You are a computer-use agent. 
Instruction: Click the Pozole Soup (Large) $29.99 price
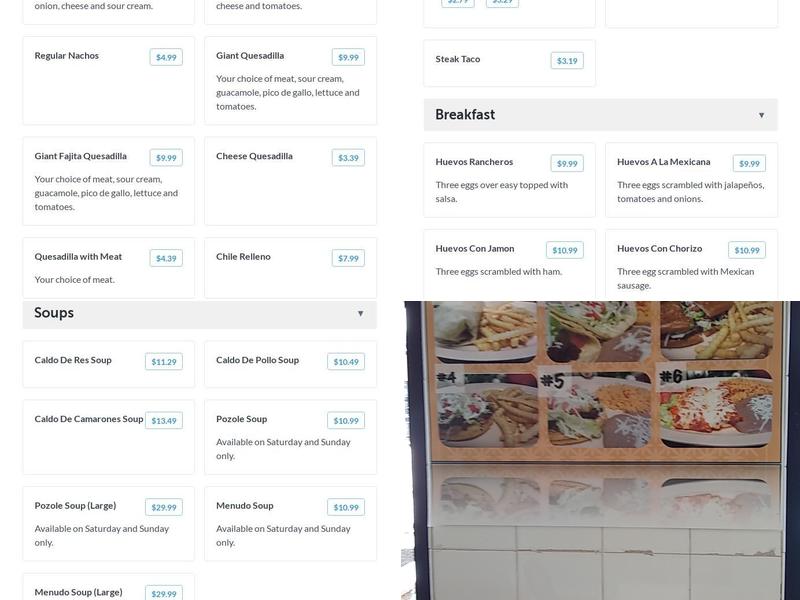[x=164, y=507]
